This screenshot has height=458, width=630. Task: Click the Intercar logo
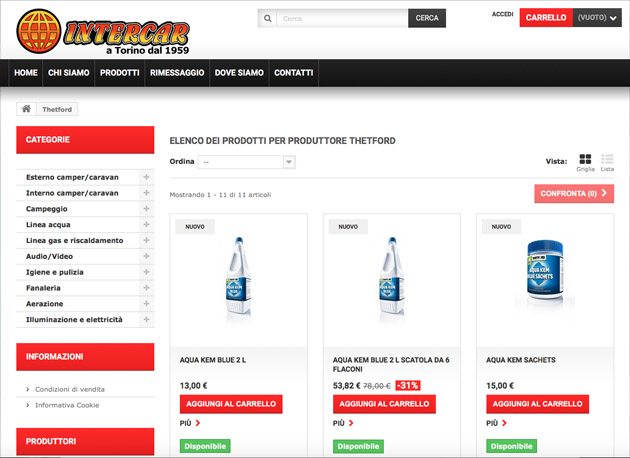pyautogui.click(x=102, y=30)
